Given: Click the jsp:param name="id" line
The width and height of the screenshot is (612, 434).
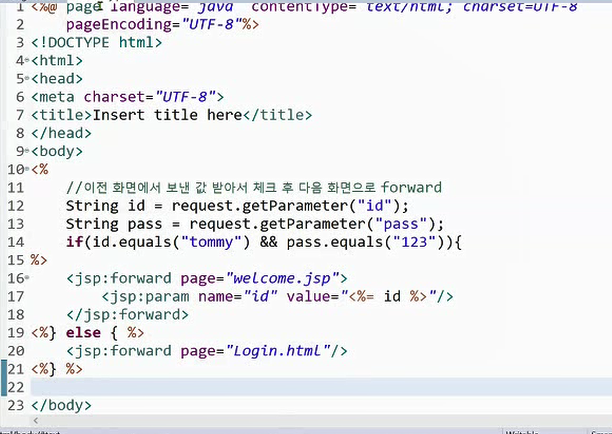Looking at the screenshot, I should coord(278,297).
